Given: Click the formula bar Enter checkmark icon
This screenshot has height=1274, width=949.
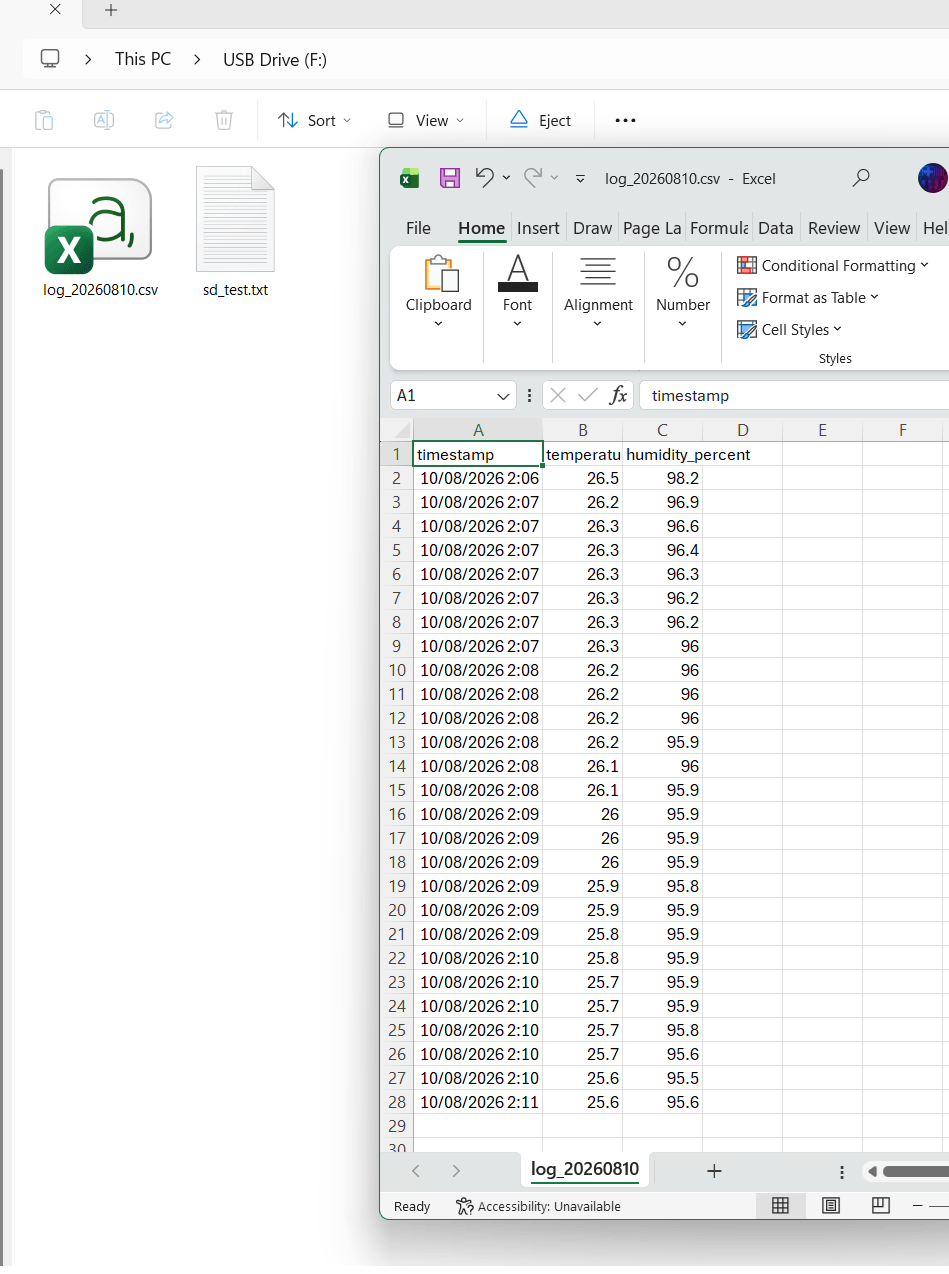Looking at the screenshot, I should [588, 395].
